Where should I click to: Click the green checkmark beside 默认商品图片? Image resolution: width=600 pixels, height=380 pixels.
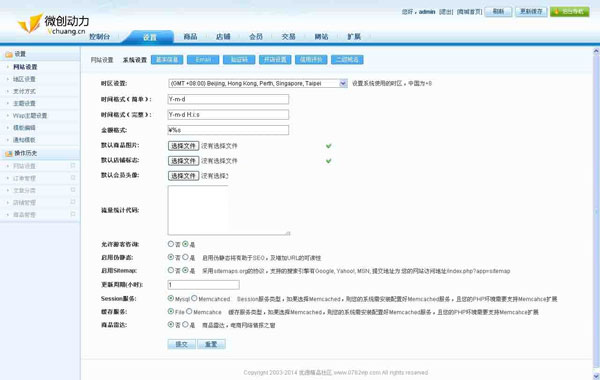tap(328, 146)
